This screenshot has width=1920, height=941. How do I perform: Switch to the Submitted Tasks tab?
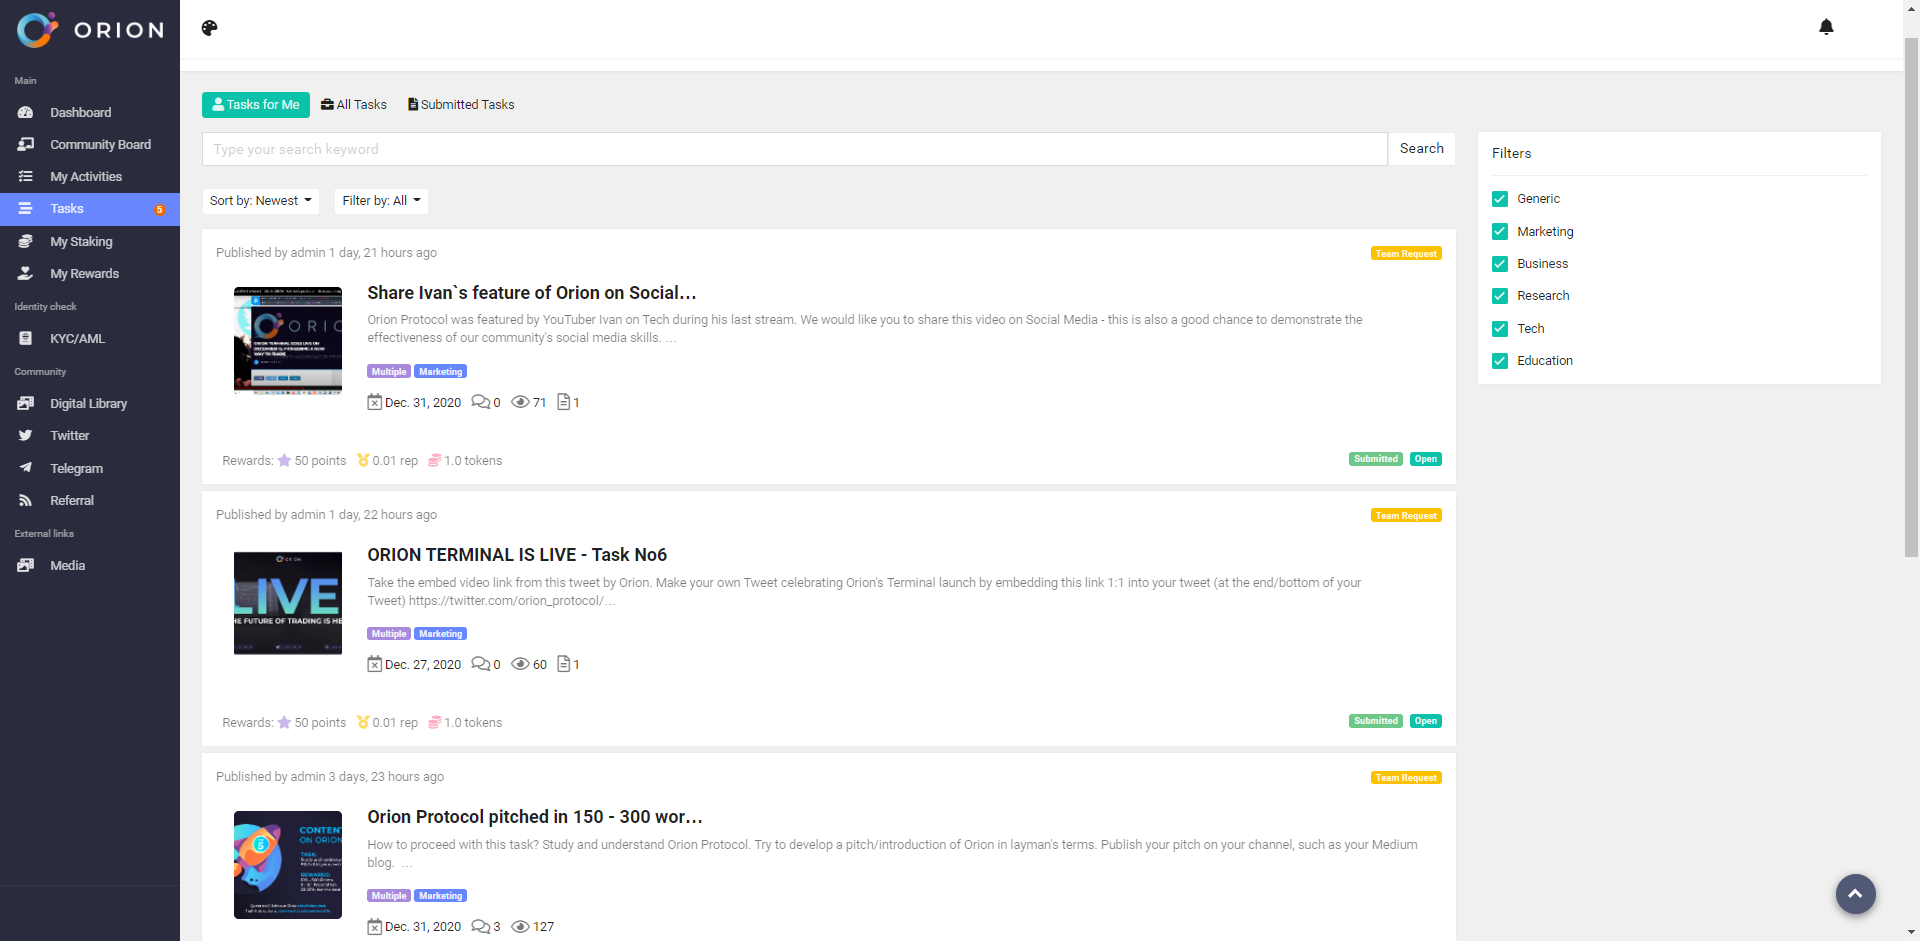coord(461,105)
